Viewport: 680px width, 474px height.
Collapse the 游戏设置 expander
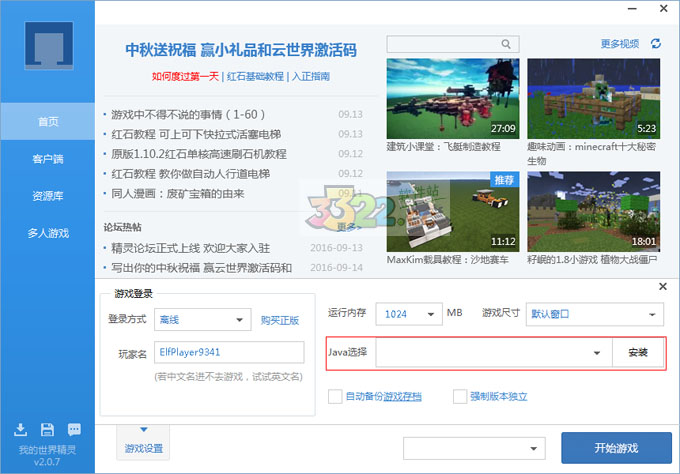143,441
